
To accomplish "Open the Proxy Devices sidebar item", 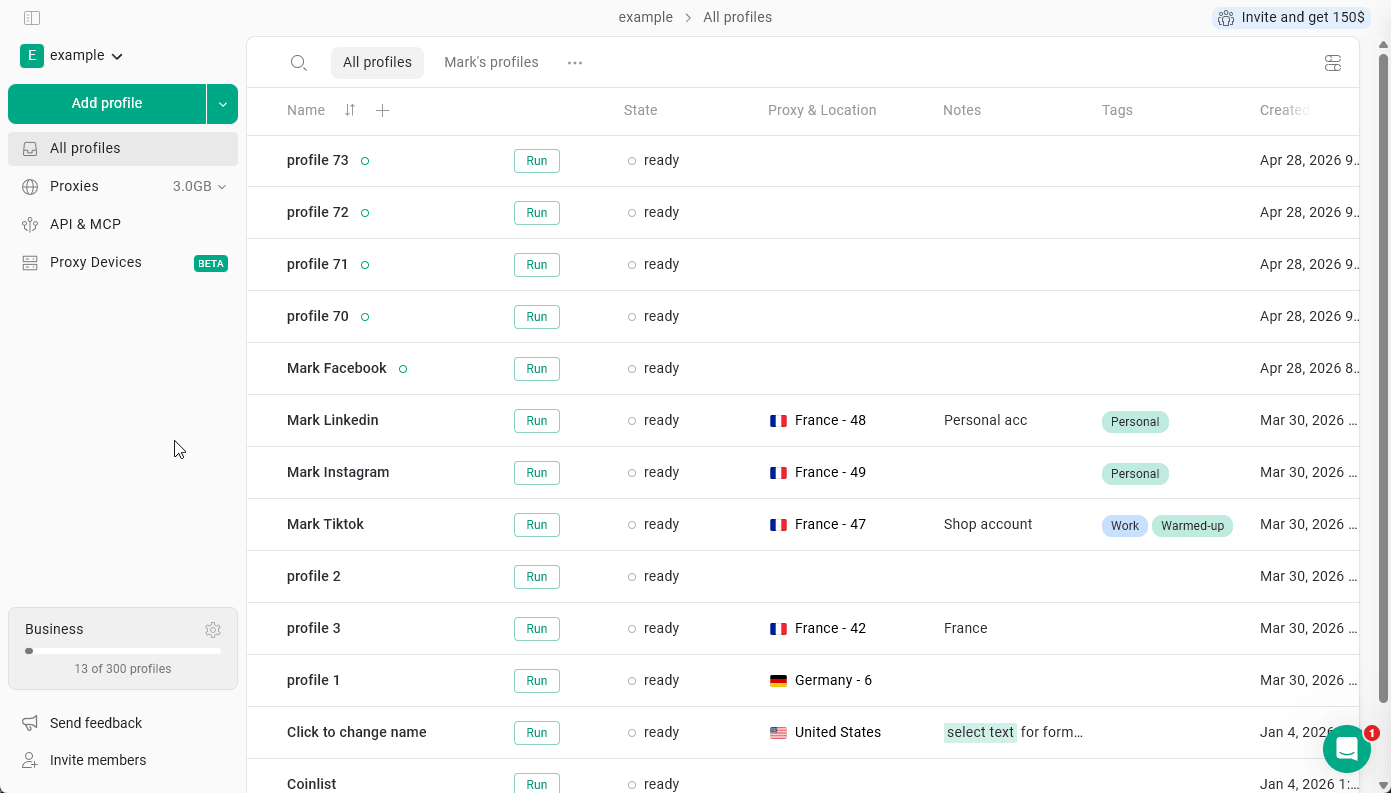I will (123, 262).
